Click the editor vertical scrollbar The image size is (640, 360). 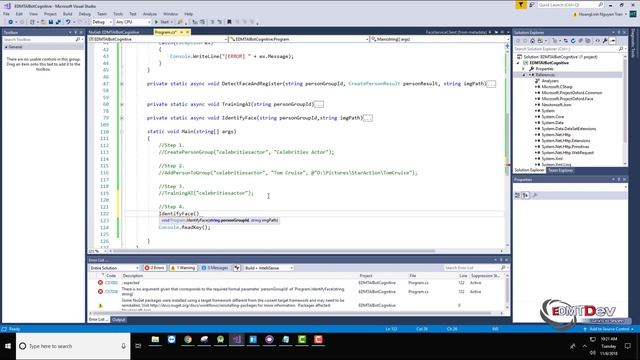click(x=507, y=145)
